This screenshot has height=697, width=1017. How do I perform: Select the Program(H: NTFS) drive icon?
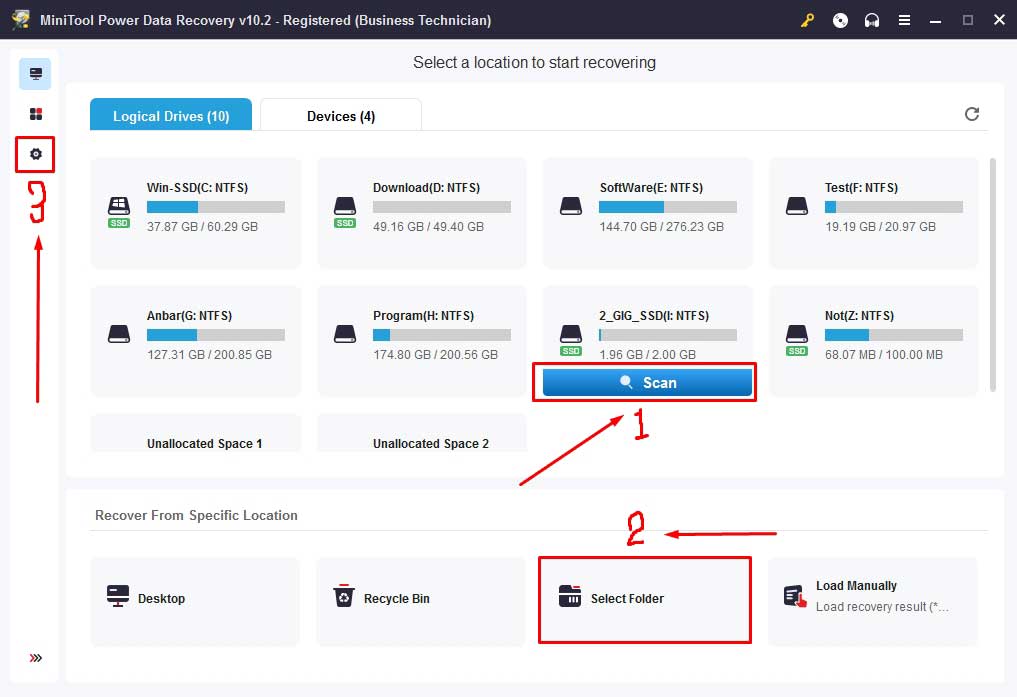click(x=345, y=335)
